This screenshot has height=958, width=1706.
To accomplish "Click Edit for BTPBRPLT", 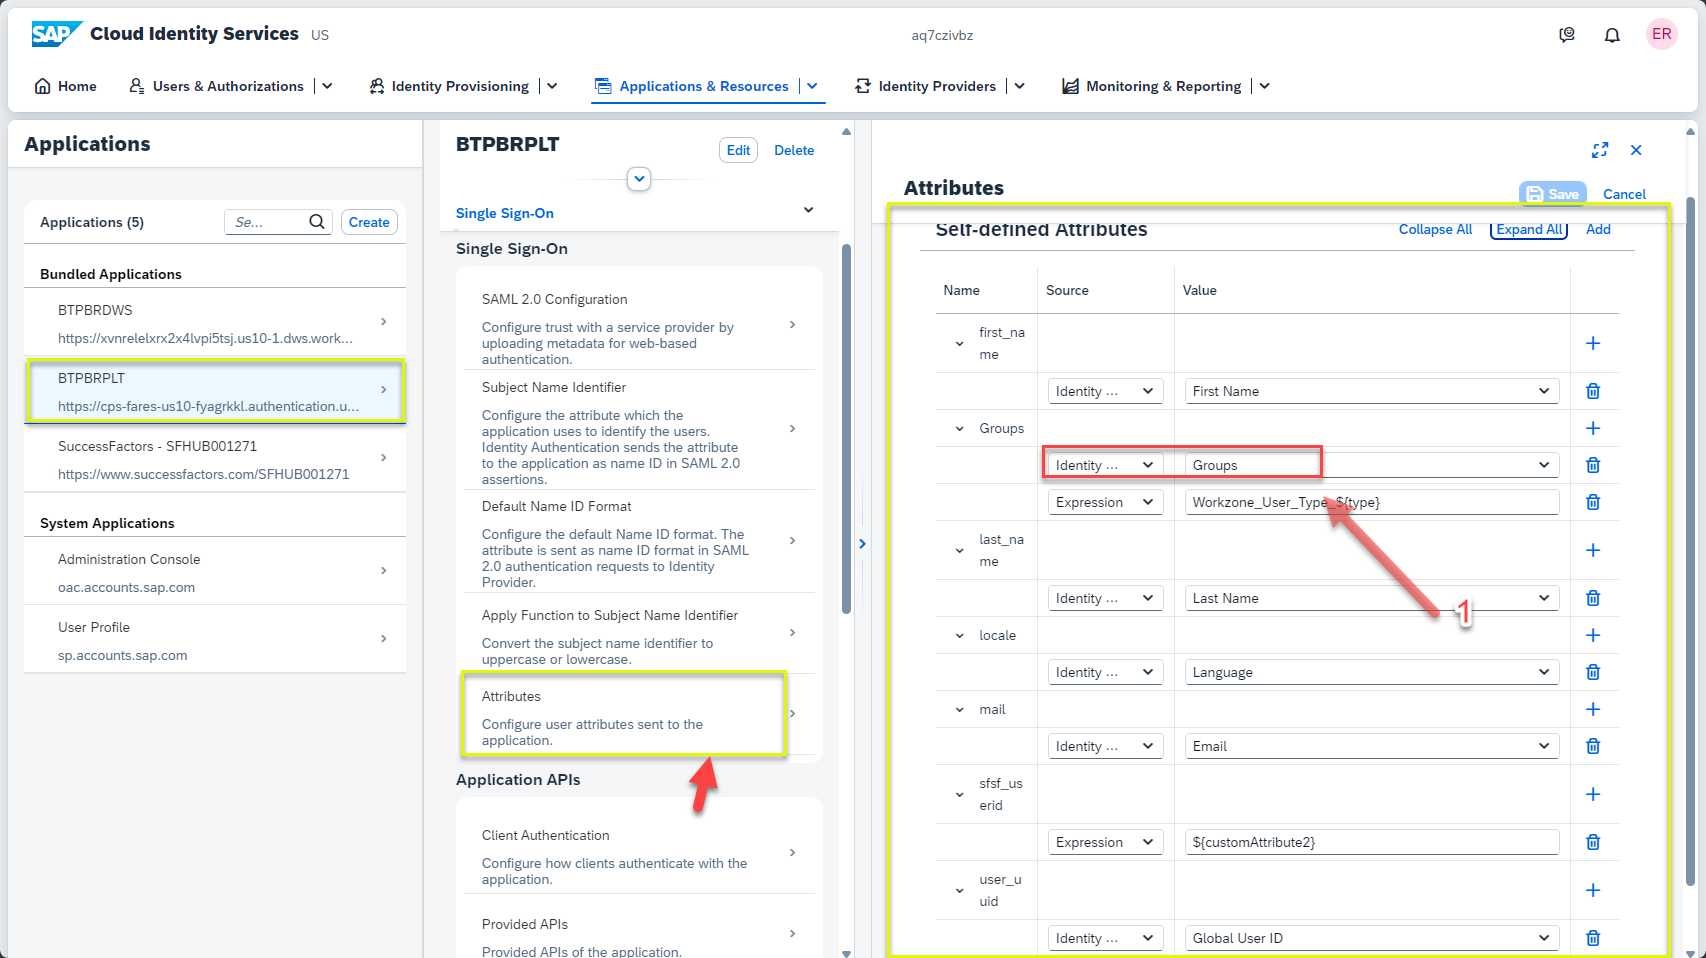I will 738,150.
